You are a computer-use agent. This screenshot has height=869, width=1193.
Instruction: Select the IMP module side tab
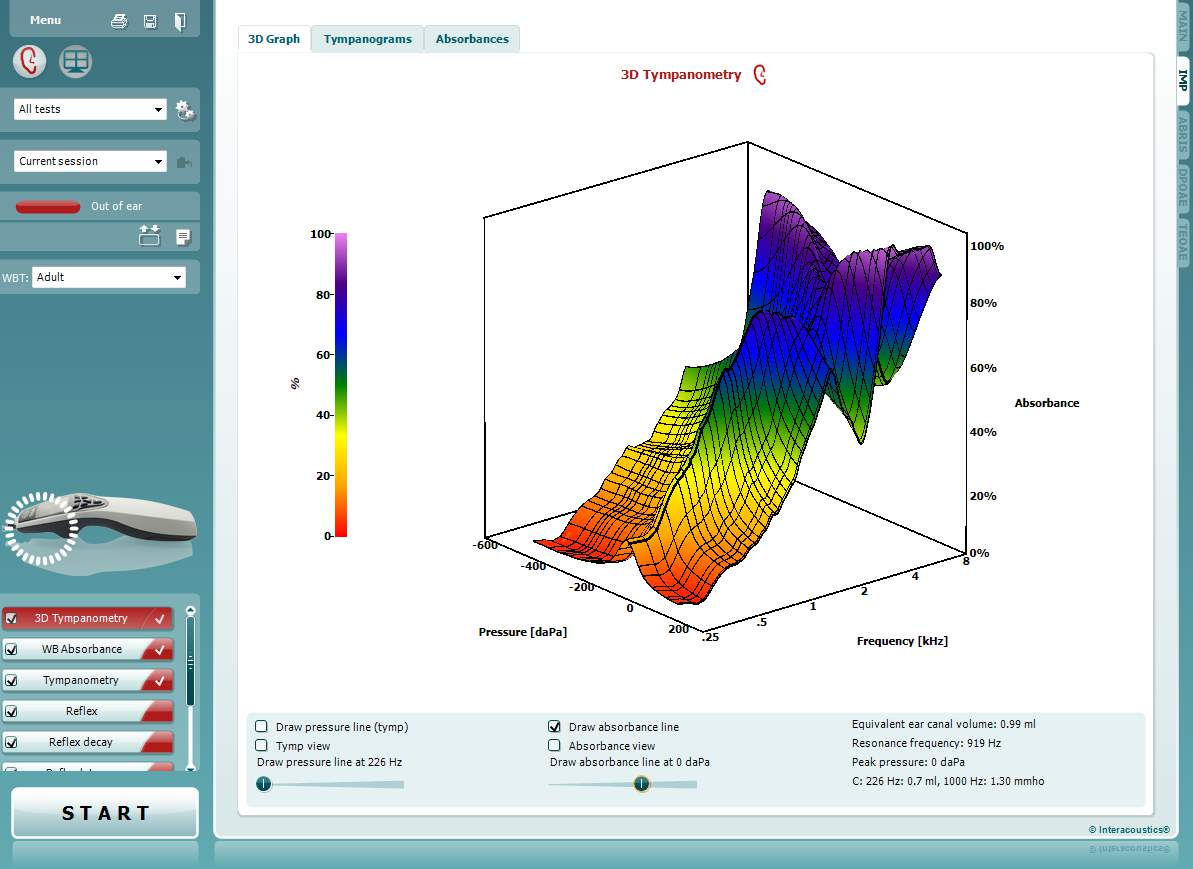1183,81
